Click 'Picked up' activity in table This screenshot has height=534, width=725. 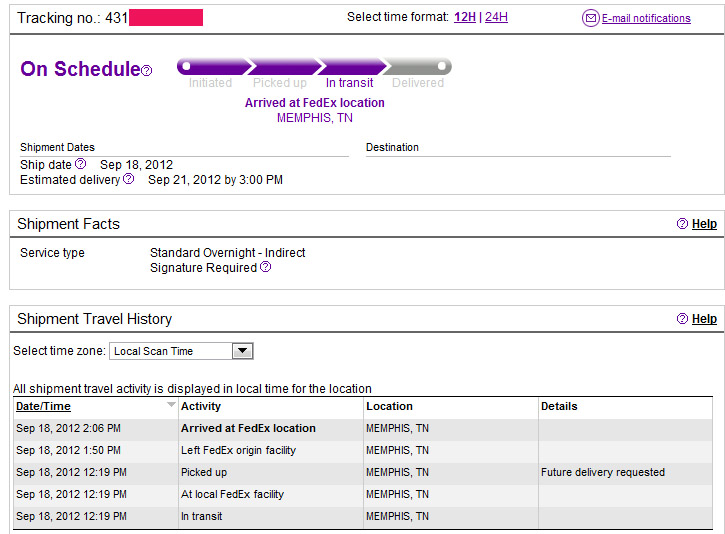point(204,472)
